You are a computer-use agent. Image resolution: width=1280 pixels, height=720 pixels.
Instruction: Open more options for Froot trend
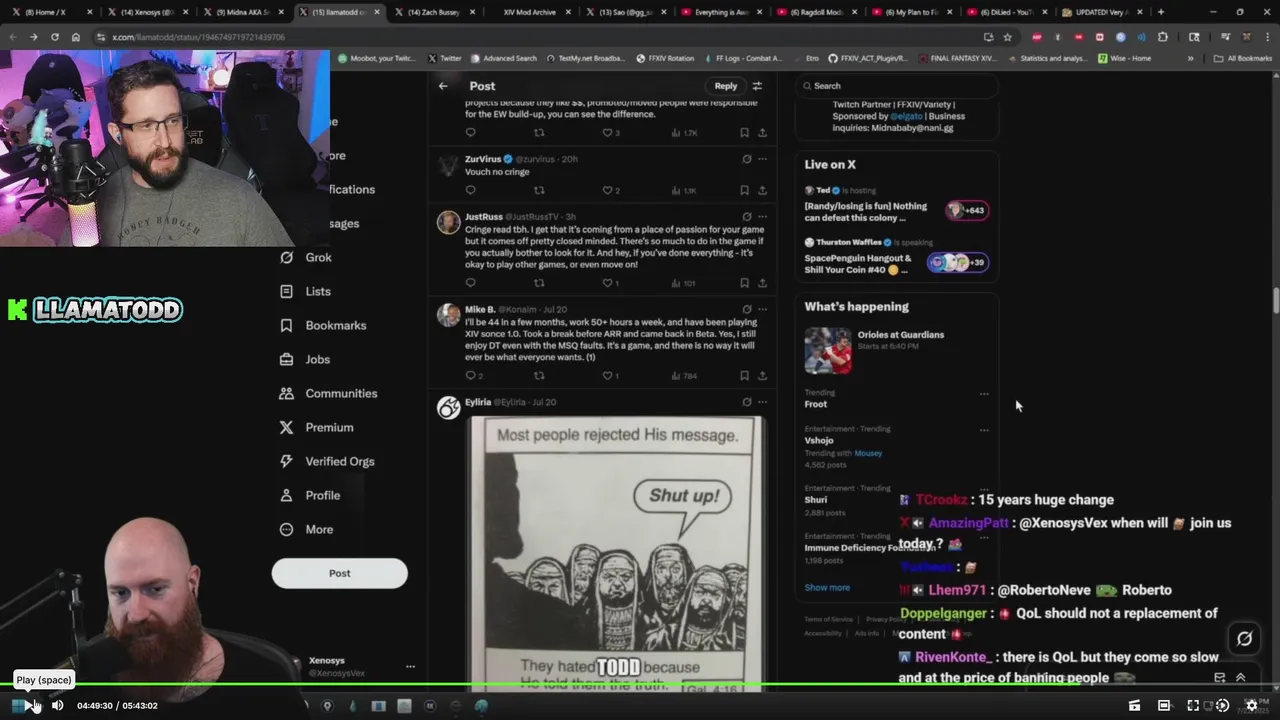(984, 394)
